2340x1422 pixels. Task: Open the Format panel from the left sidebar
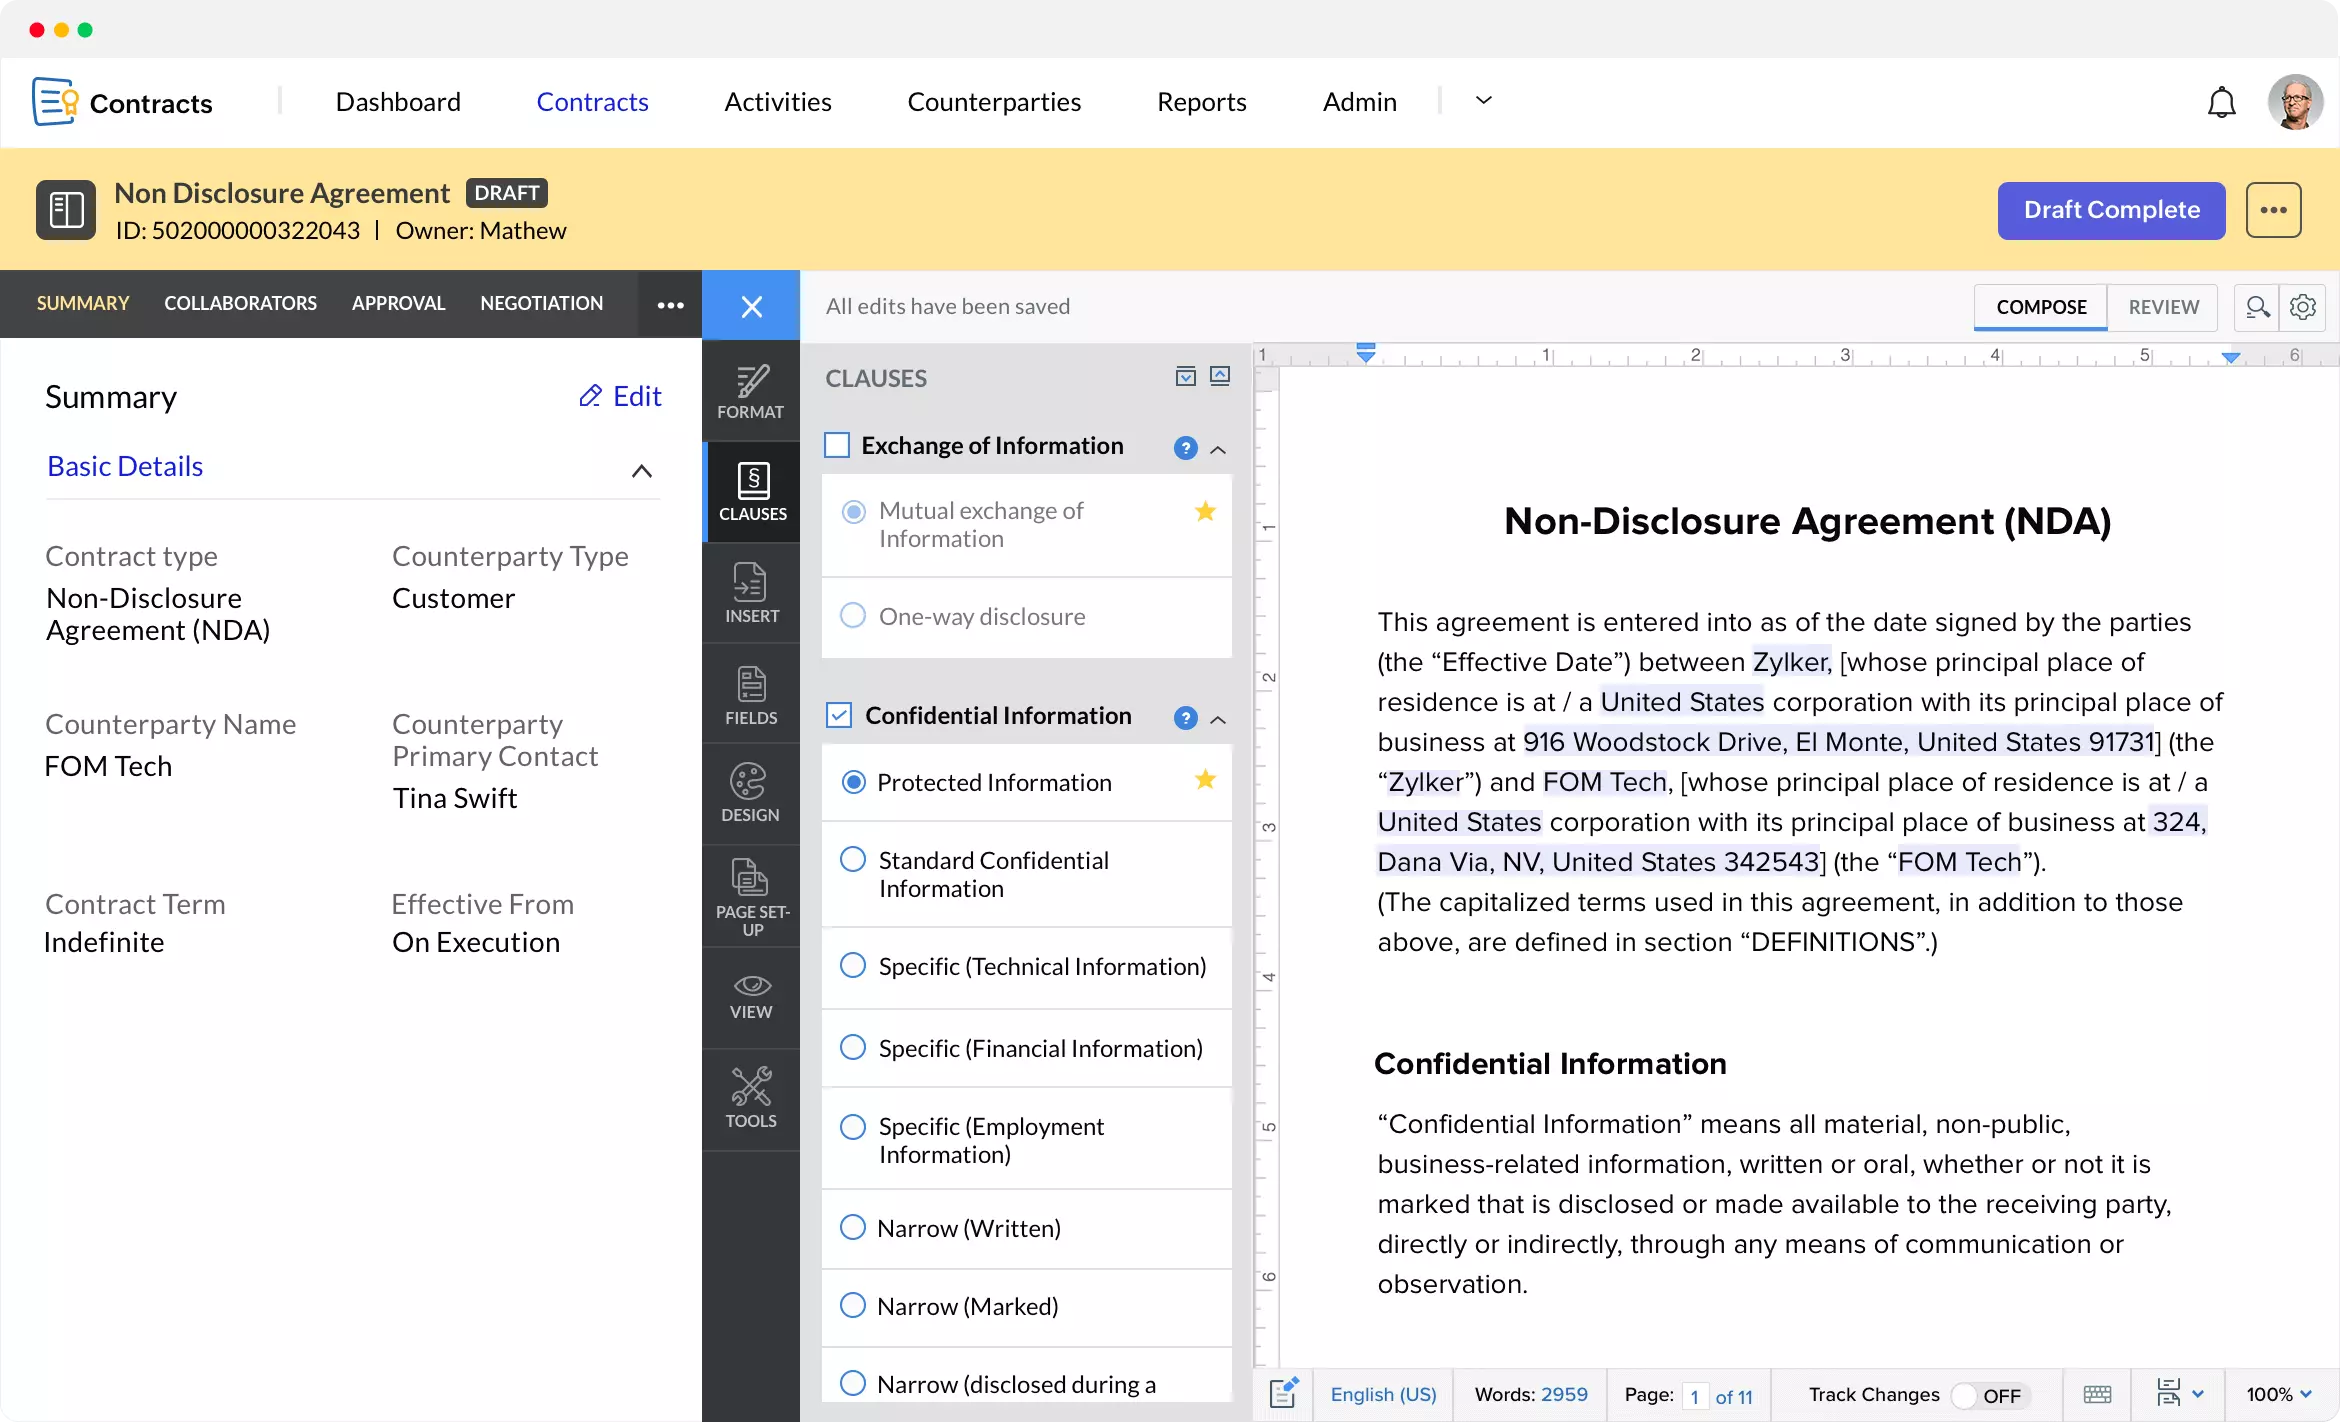pyautogui.click(x=751, y=389)
